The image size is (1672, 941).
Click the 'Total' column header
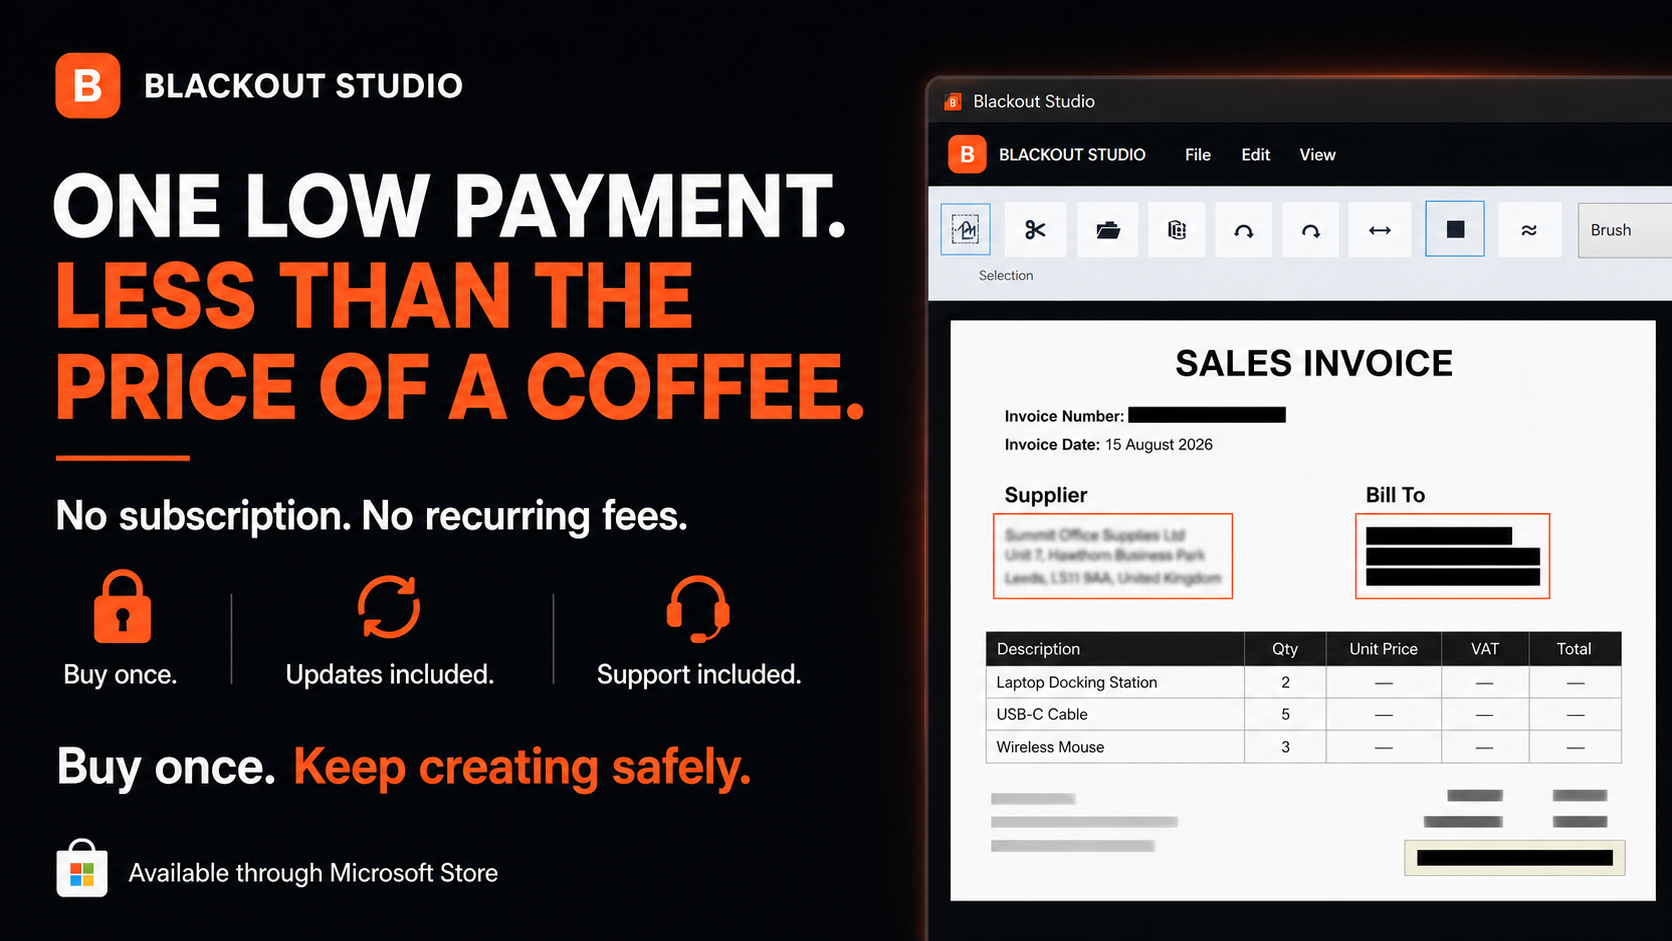(x=1574, y=649)
